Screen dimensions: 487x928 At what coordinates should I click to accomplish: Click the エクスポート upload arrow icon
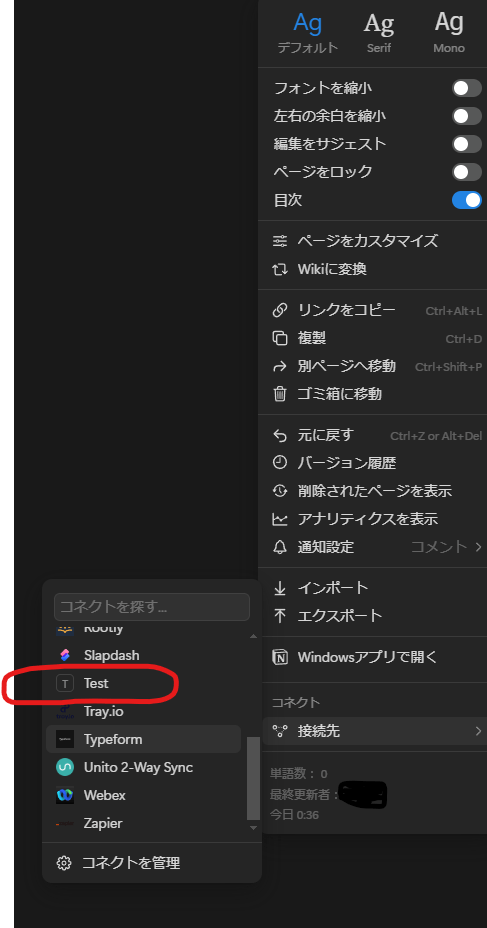coord(280,616)
